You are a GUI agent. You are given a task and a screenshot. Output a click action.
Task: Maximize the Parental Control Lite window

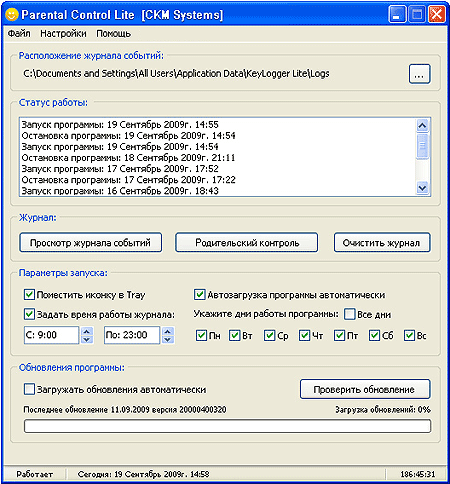tap(417, 15)
